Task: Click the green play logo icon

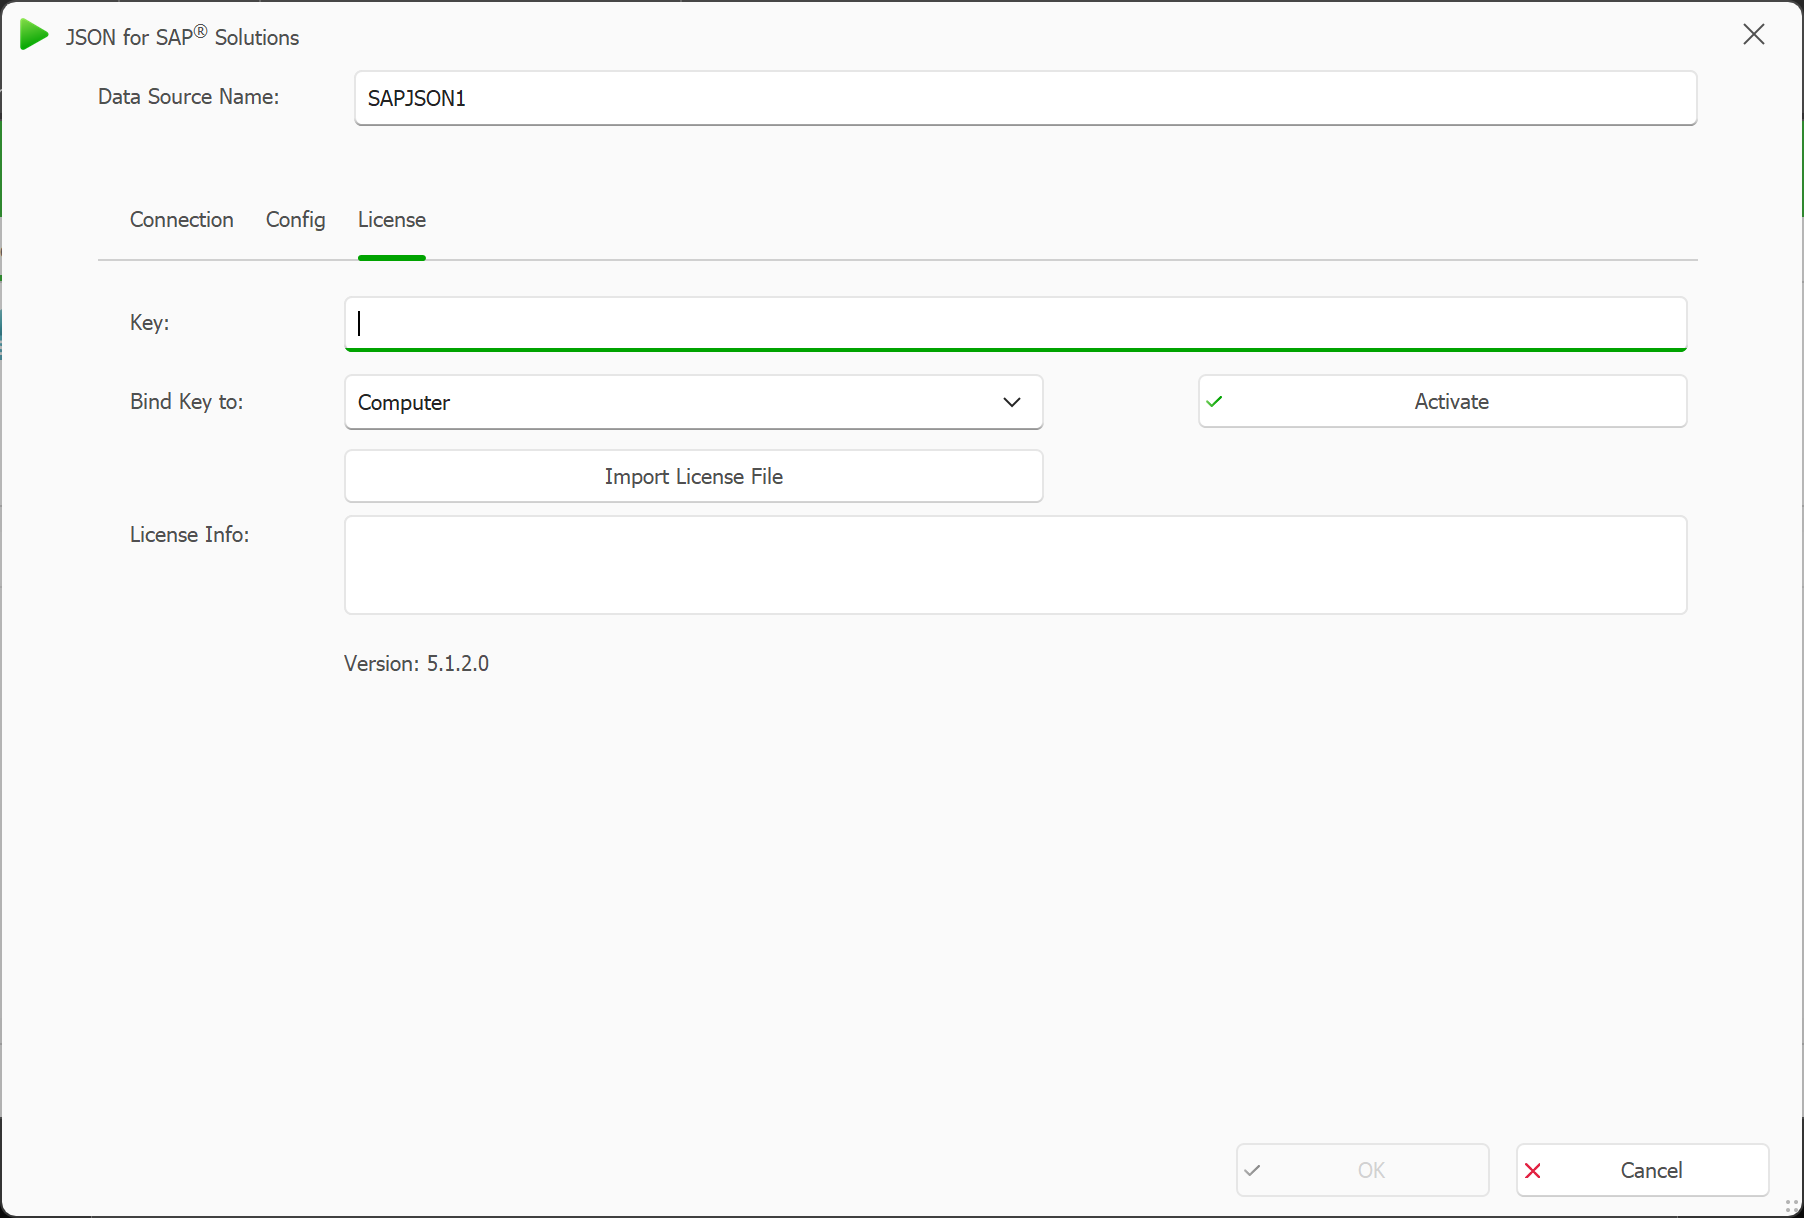Action: [x=34, y=35]
